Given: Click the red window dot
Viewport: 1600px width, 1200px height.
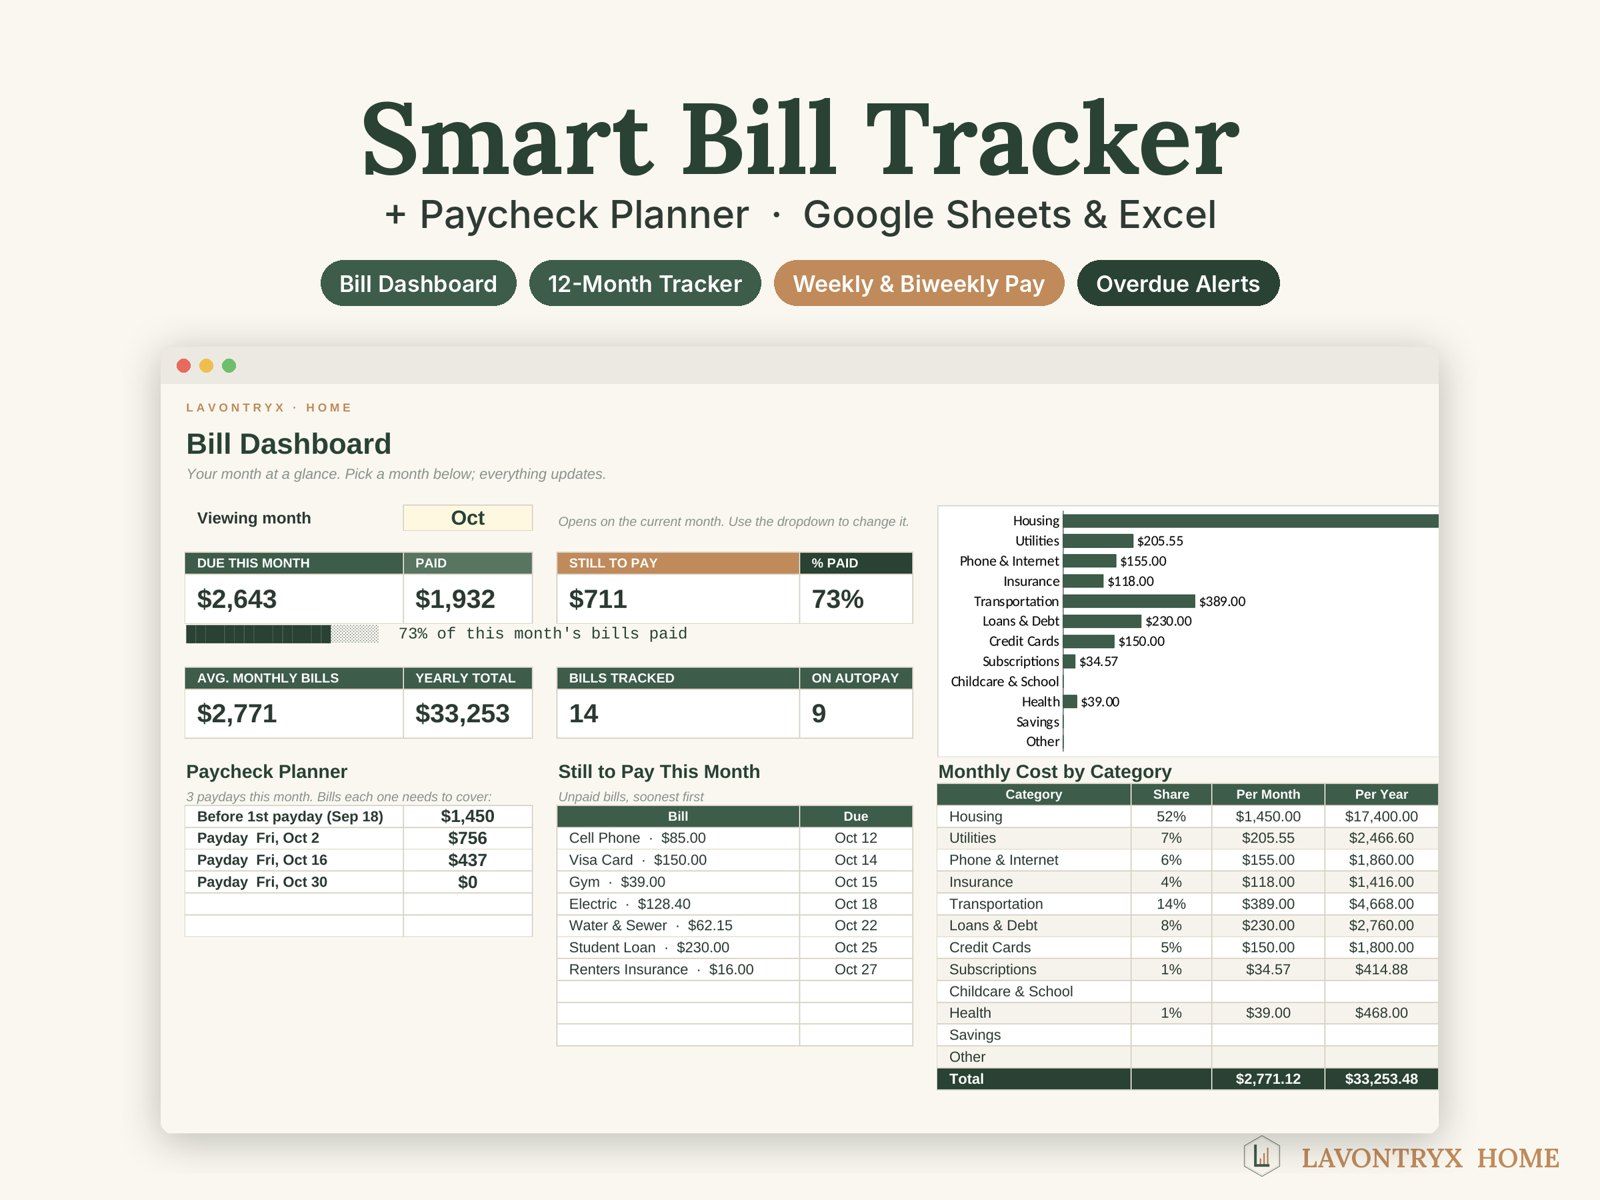Looking at the screenshot, I should click(x=183, y=366).
